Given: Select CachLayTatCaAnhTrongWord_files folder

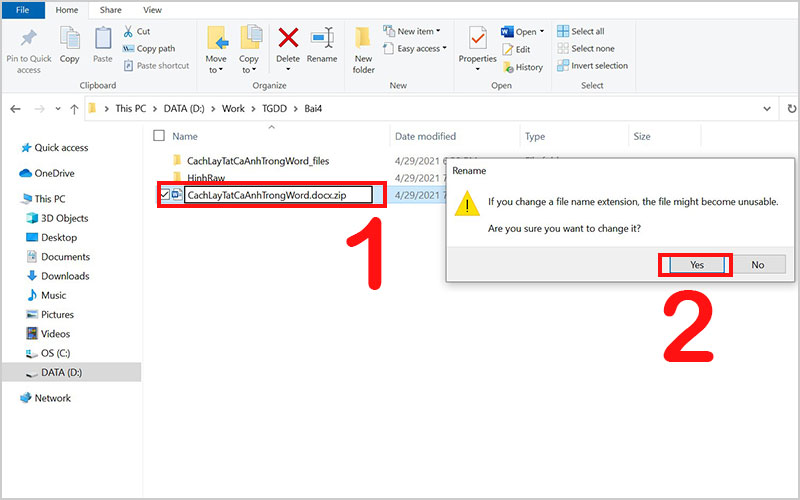Looking at the screenshot, I should tap(258, 161).
